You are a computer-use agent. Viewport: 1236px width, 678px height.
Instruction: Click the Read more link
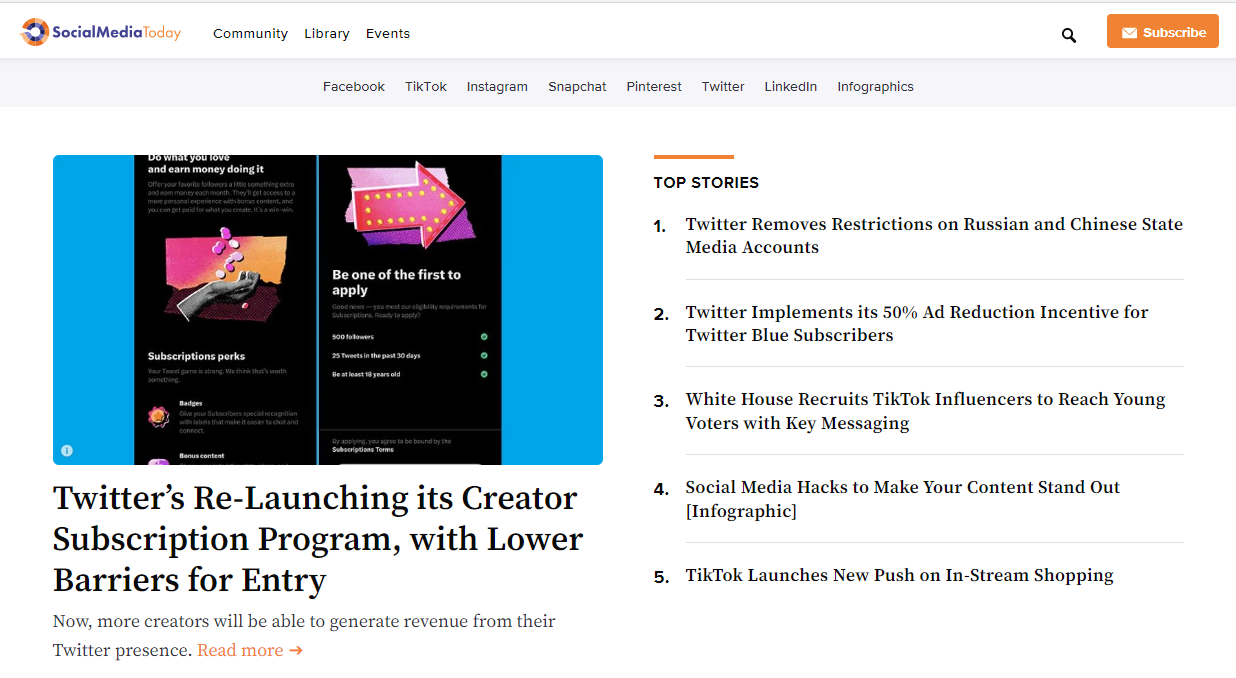(x=250, y=650)
